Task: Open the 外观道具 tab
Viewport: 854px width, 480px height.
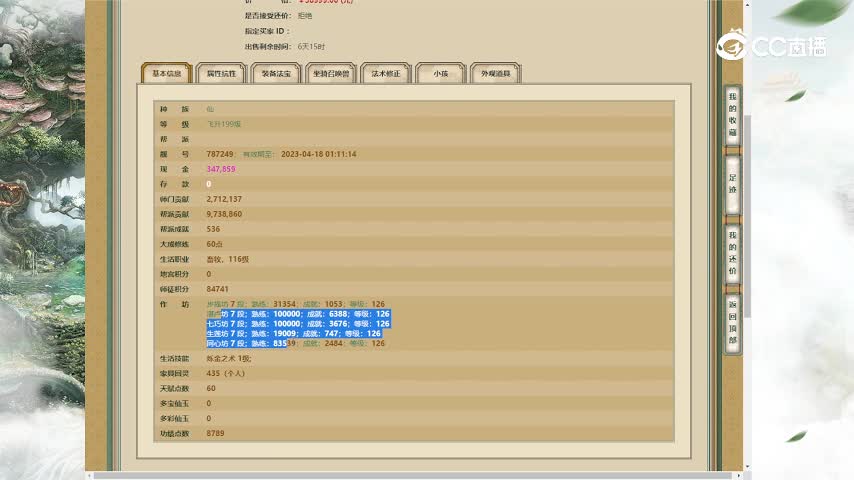Action: [x=495, y=74]
